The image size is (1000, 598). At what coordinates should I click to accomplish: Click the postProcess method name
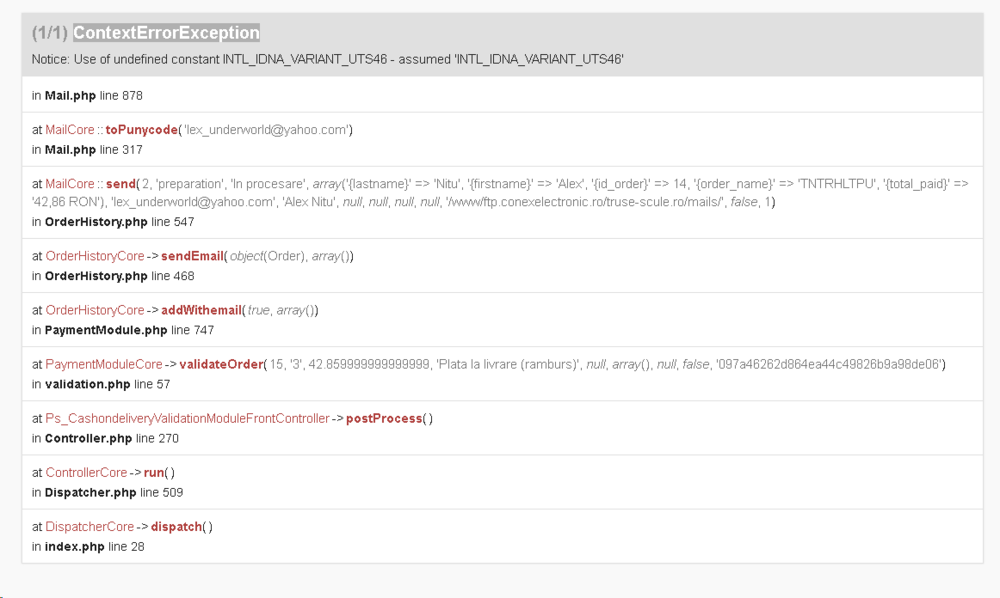[384, 419]
